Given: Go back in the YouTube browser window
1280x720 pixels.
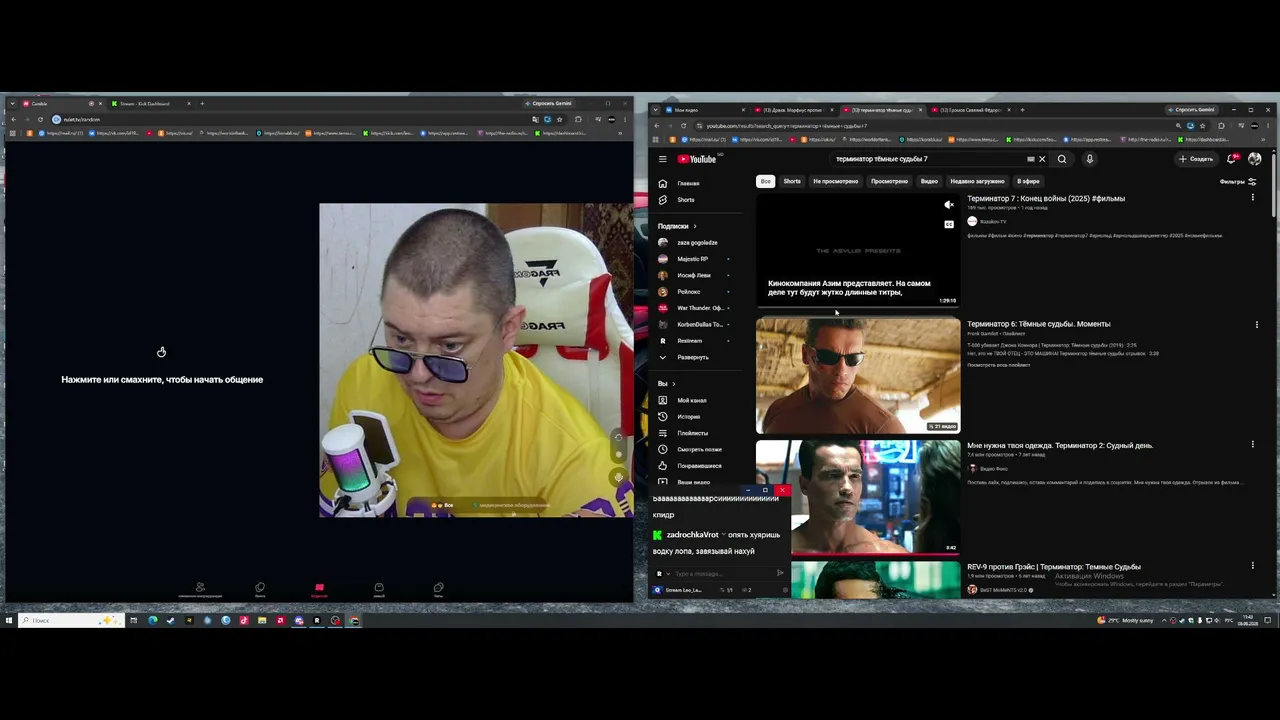Looking at the screenshot, I should point(657,126).
